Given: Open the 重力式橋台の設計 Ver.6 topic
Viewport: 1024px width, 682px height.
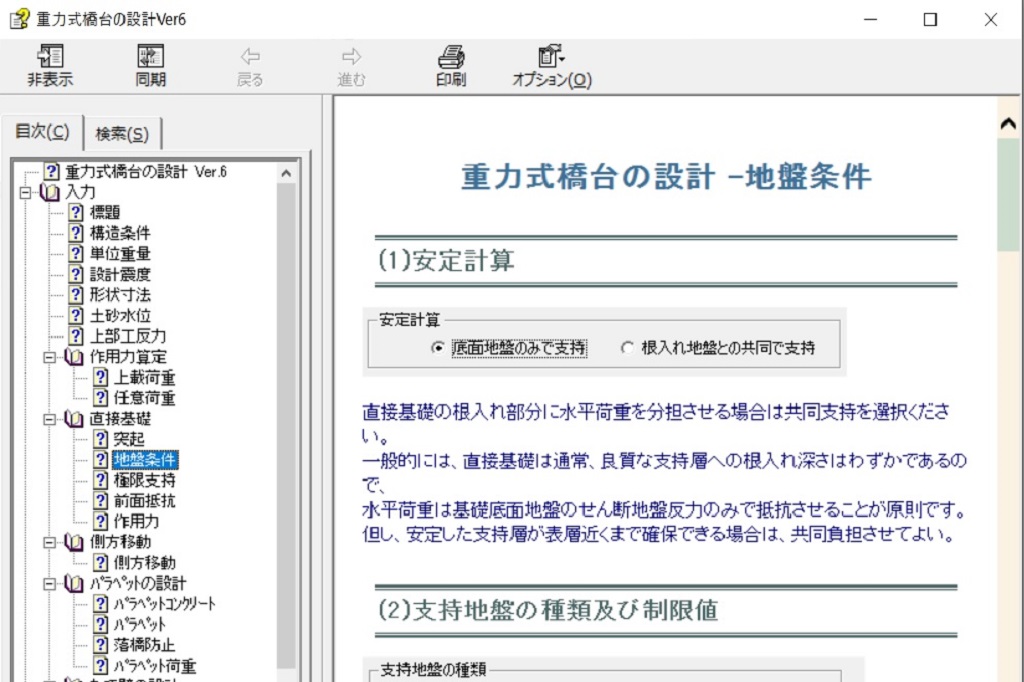Looking at the screenshot, I should 146,172.
